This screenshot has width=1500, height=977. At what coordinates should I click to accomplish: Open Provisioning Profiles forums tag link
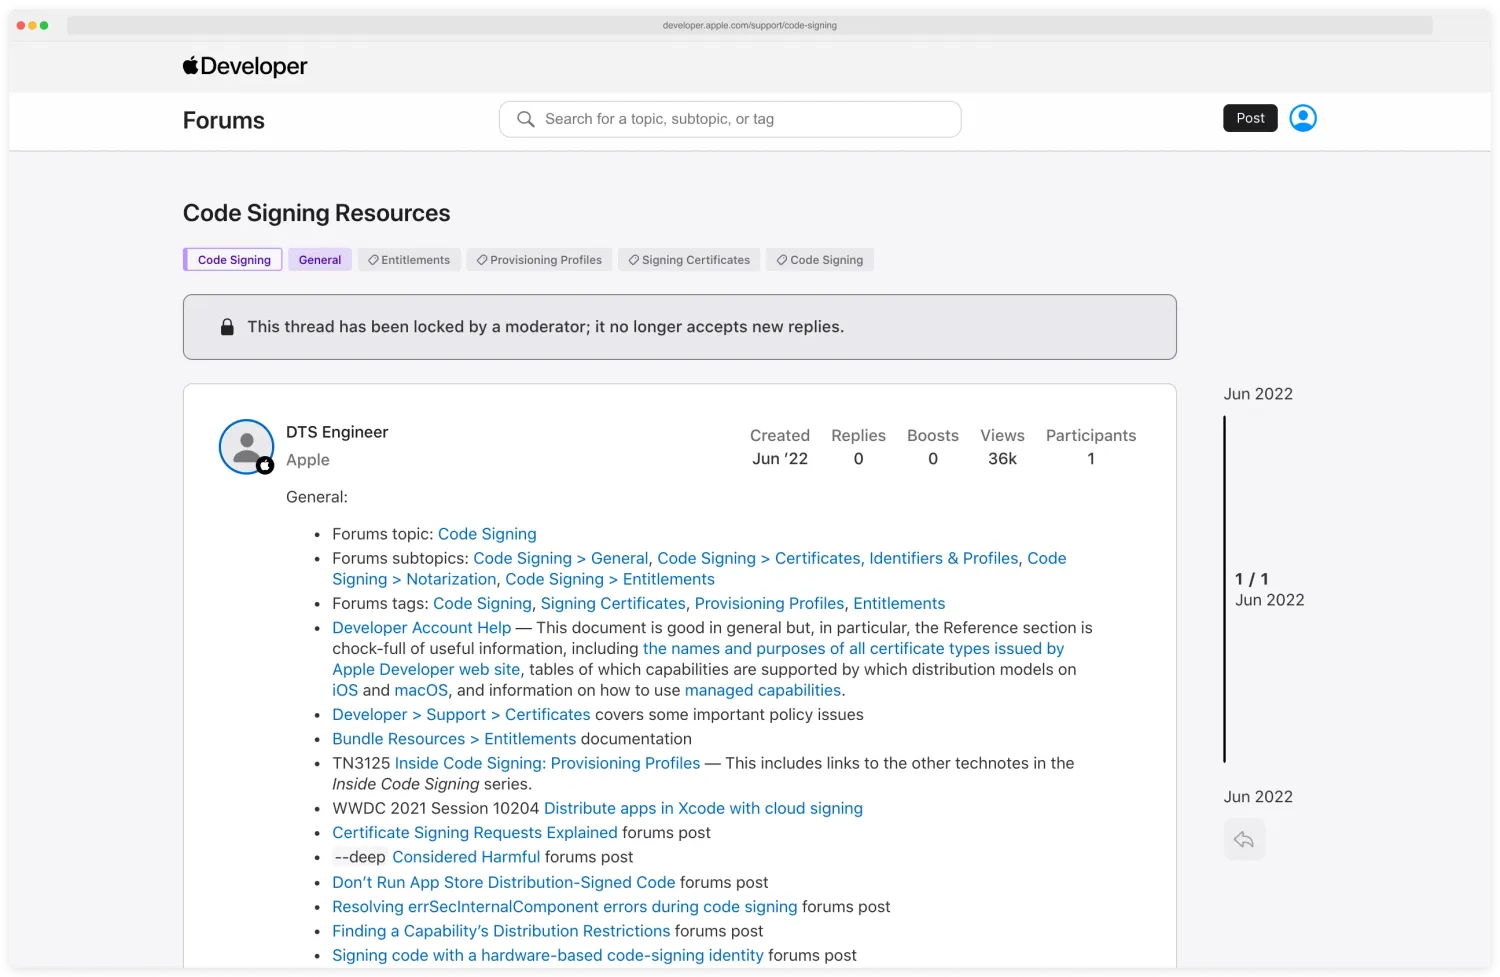769,603
